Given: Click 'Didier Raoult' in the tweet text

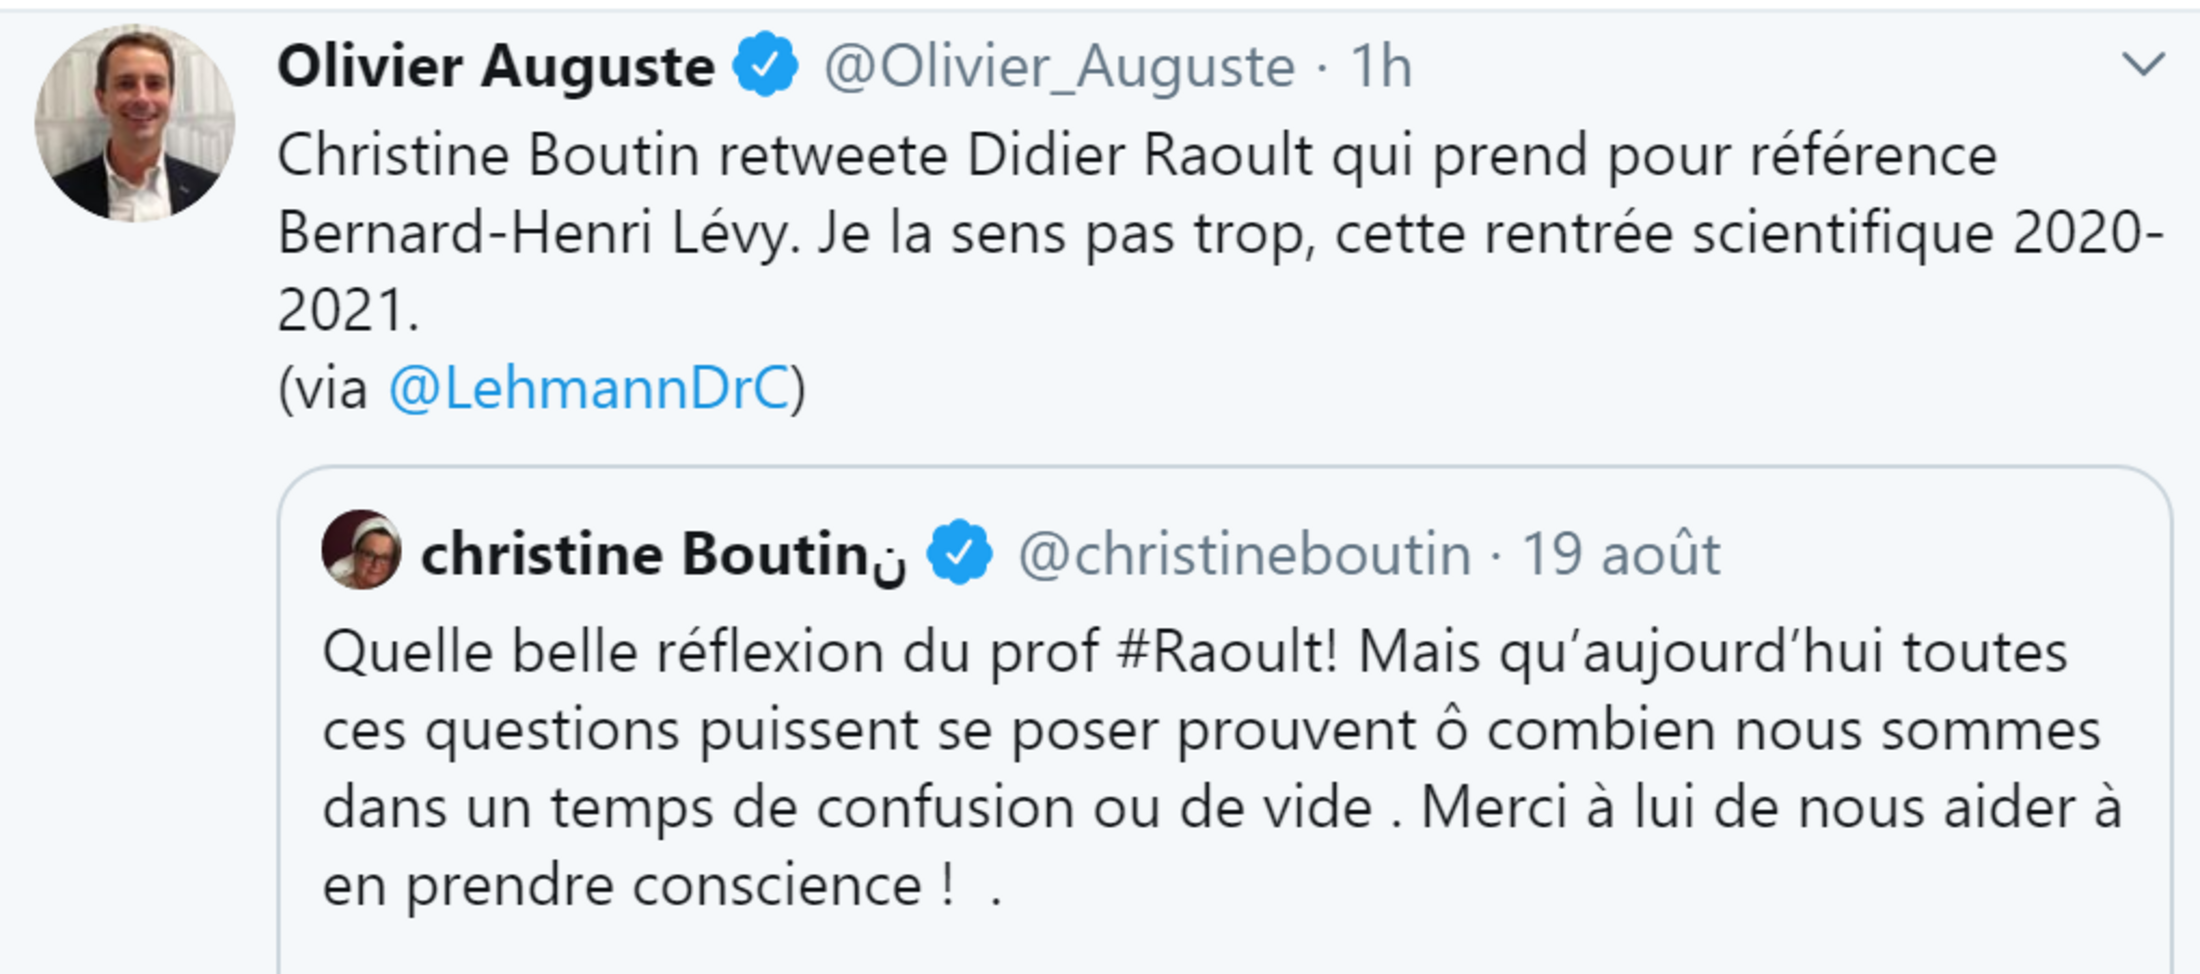Looking at the screenshot, I should [x=1139, y=156].
